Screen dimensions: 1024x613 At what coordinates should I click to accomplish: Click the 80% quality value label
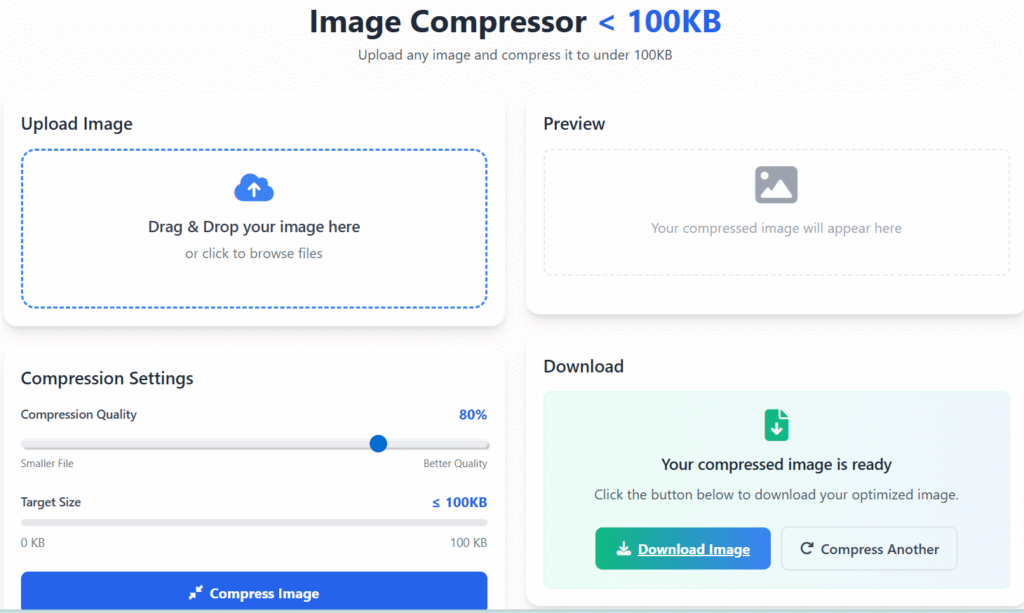[472, 414]
